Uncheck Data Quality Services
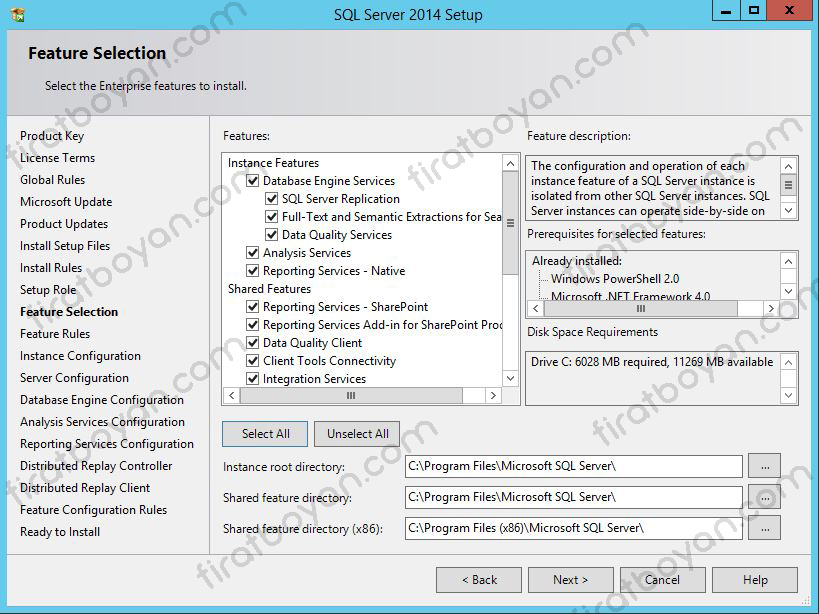Screen dimensions: 819x614 pyautogui.click(x=272, y=235)
